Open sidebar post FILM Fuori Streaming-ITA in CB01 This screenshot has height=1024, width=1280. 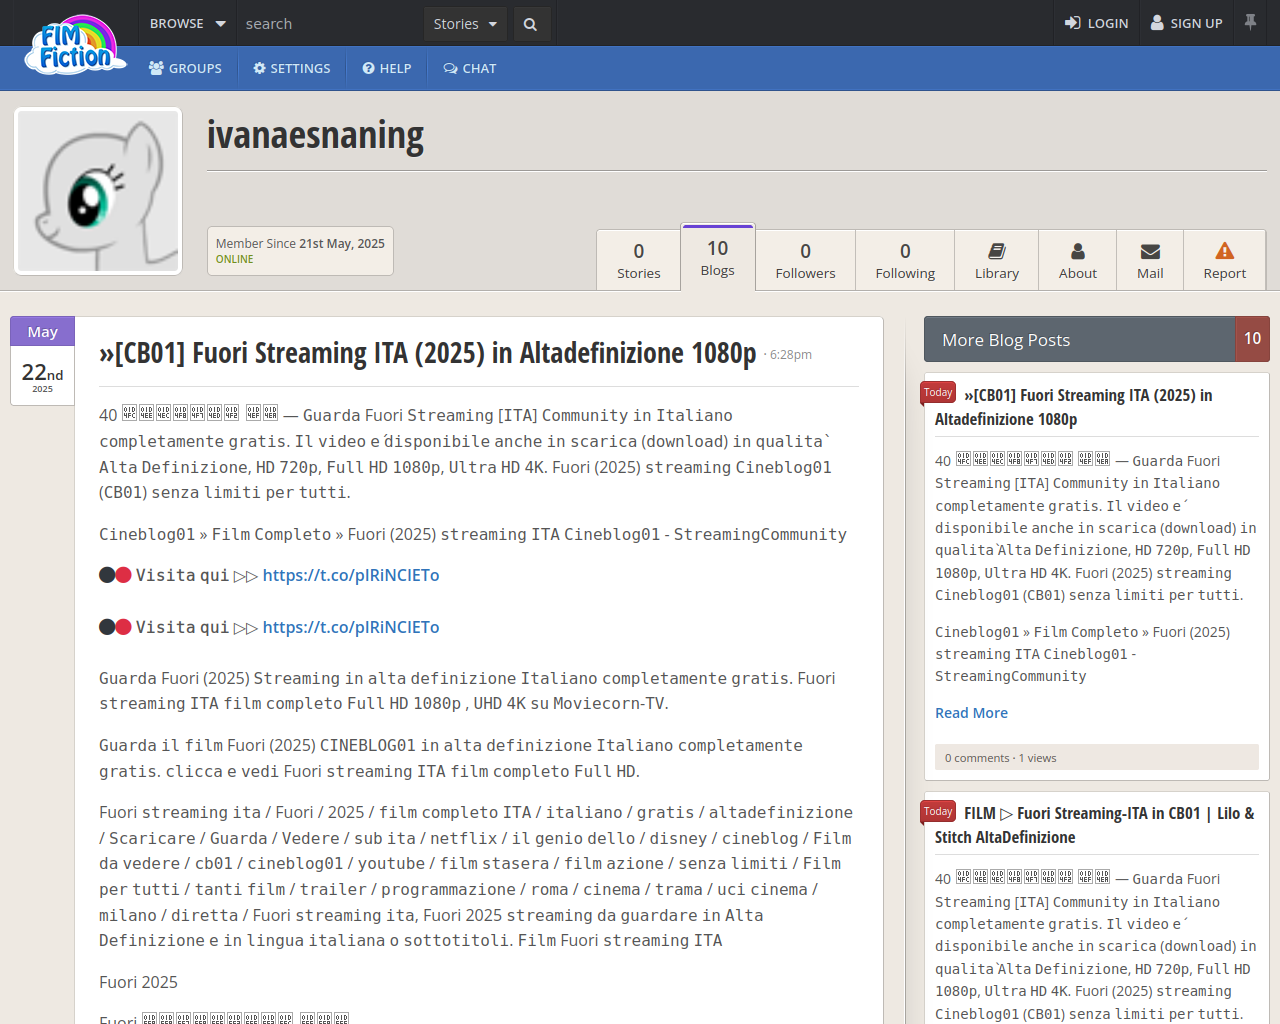(x=1094, y=825)
